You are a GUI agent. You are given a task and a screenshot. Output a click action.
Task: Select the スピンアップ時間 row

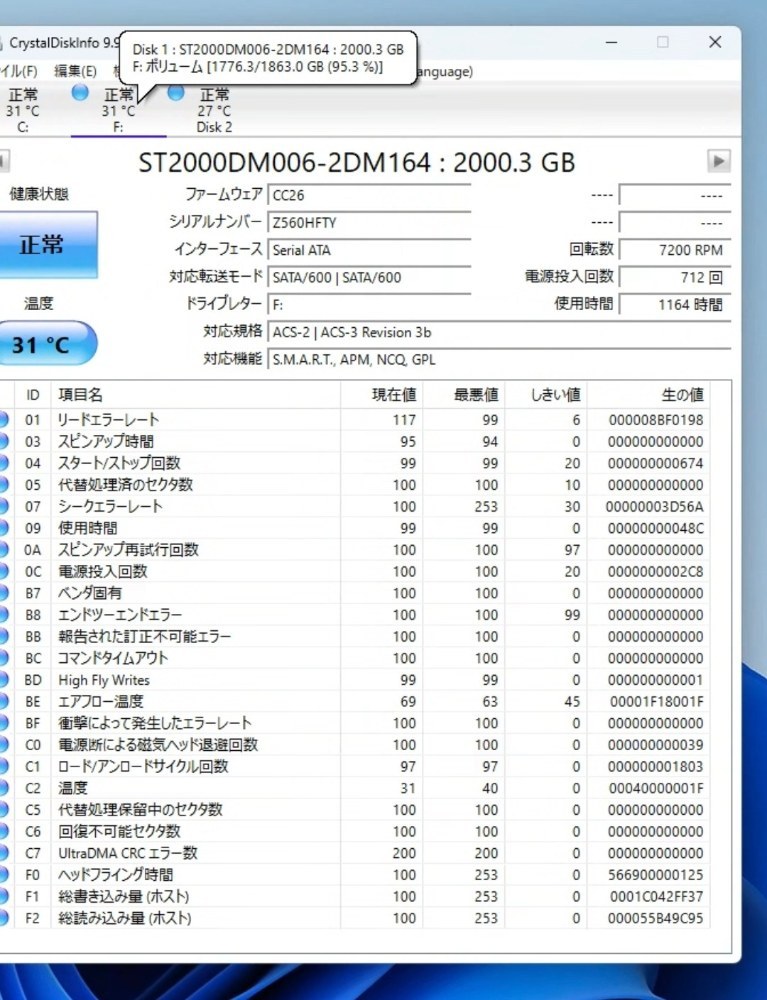point(354,441)
